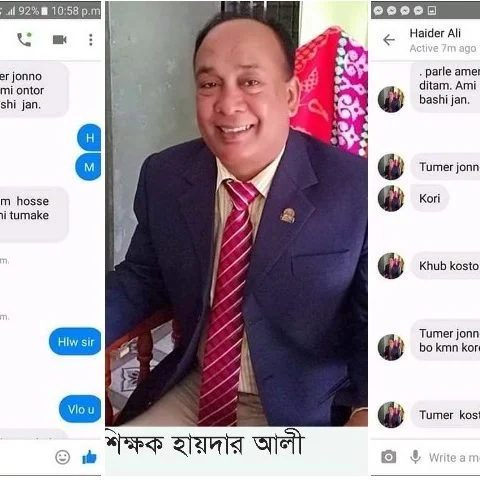Start a voice call with phone icon
The width and height of the screenshot is (480, 483).
(24, 40)
